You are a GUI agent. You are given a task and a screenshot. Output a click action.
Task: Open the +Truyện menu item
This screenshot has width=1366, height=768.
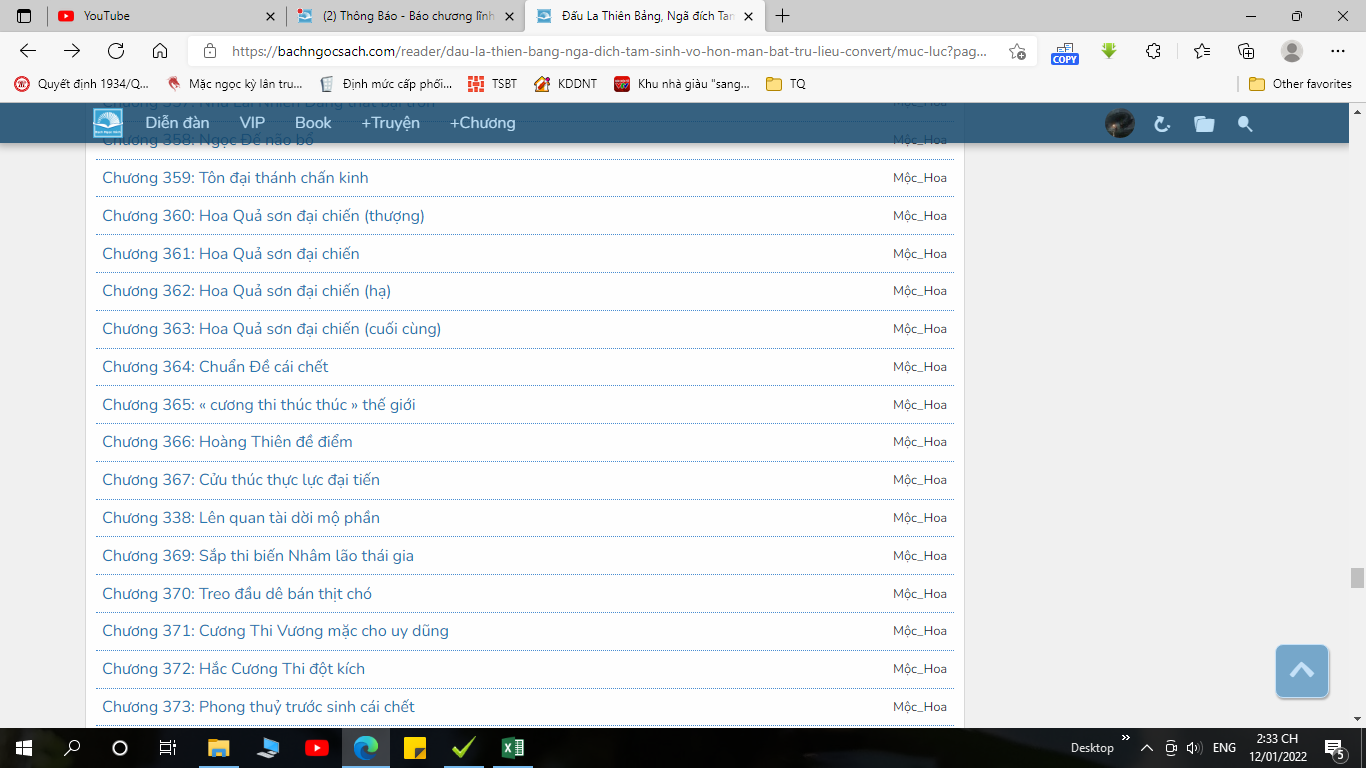tap(390, 123)
